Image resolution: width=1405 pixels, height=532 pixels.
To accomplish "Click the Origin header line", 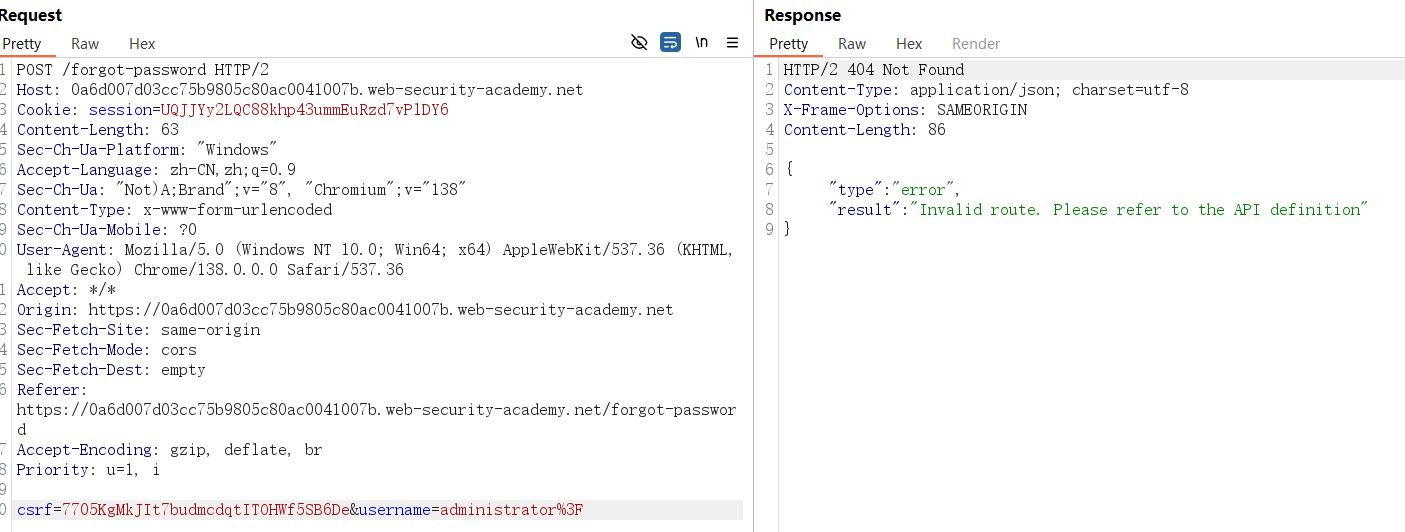I will coord(345,310).
